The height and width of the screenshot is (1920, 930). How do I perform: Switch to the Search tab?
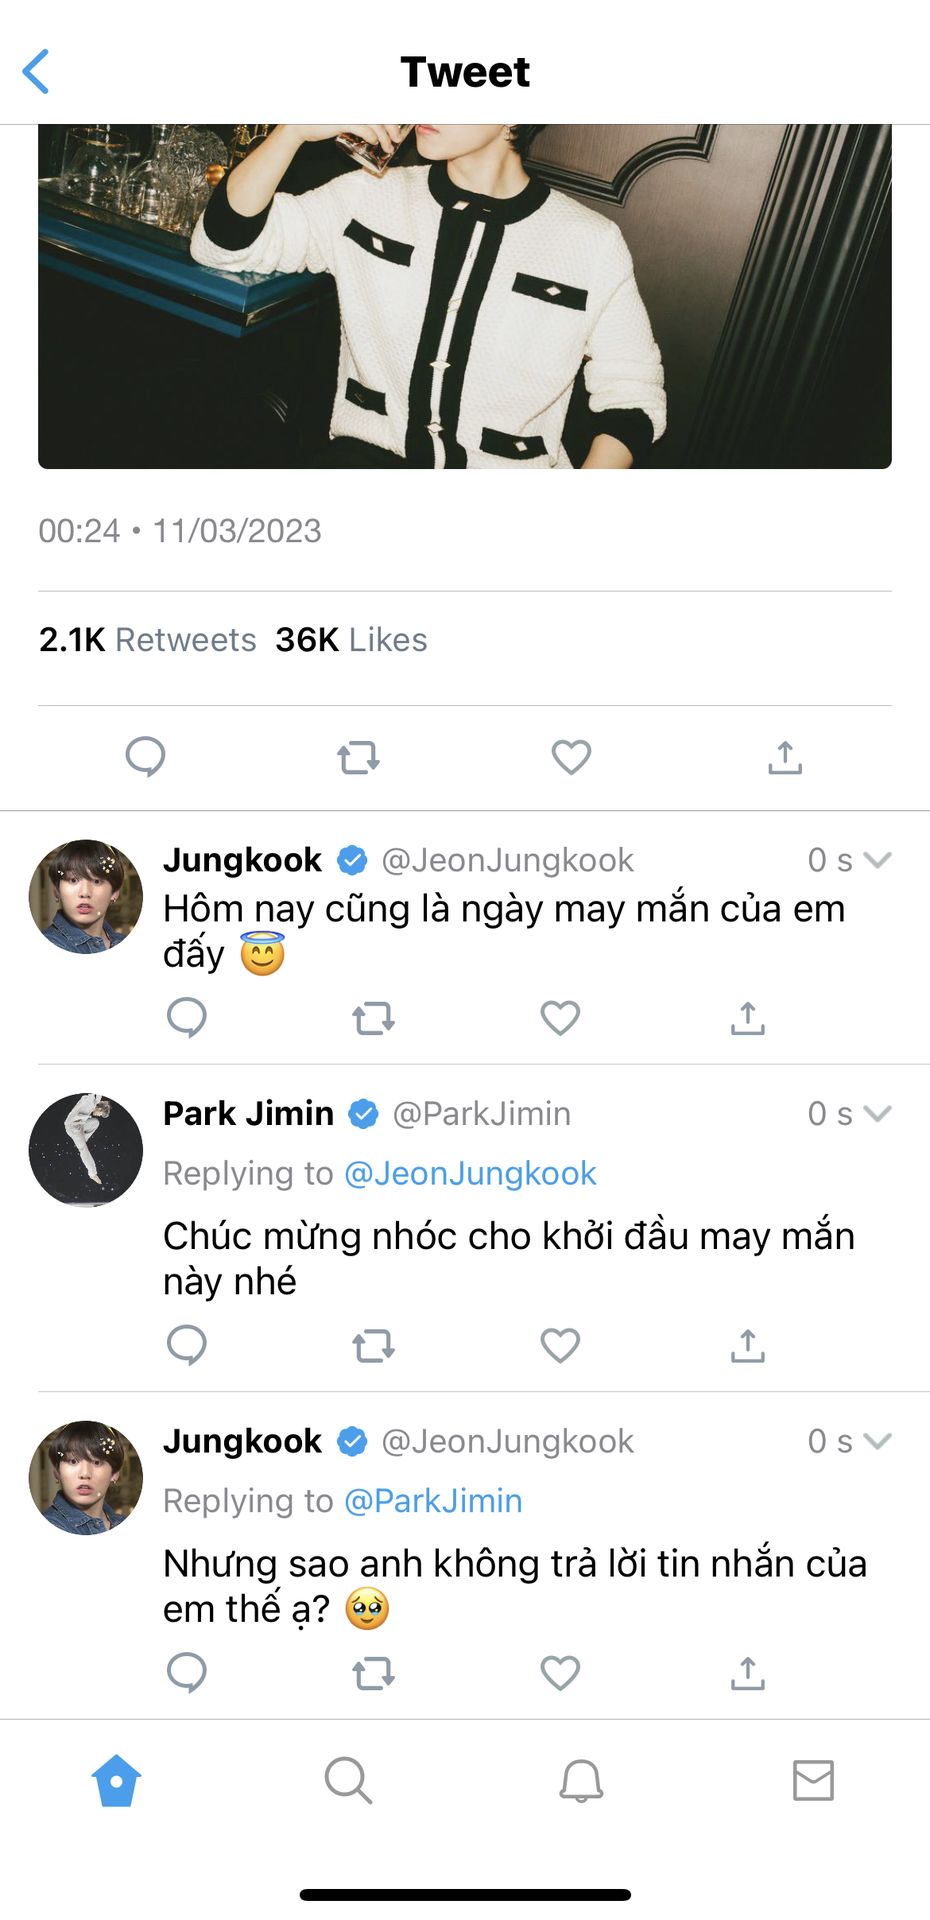(x=348, y=1780)
